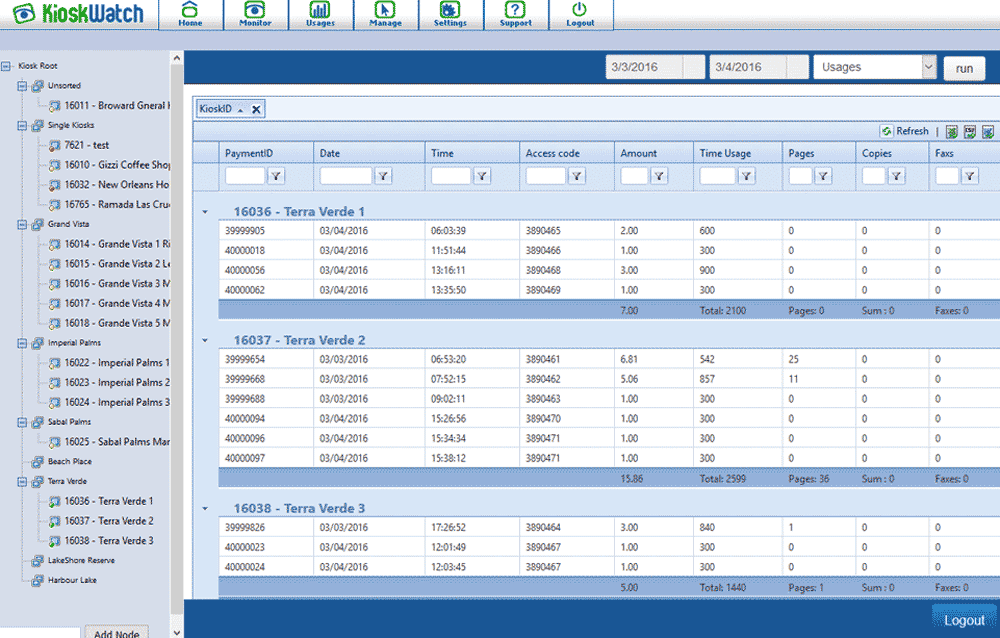Export grid using the CSV icon
The width and height of the screenshot is (1000, 638).
(970, 131)
